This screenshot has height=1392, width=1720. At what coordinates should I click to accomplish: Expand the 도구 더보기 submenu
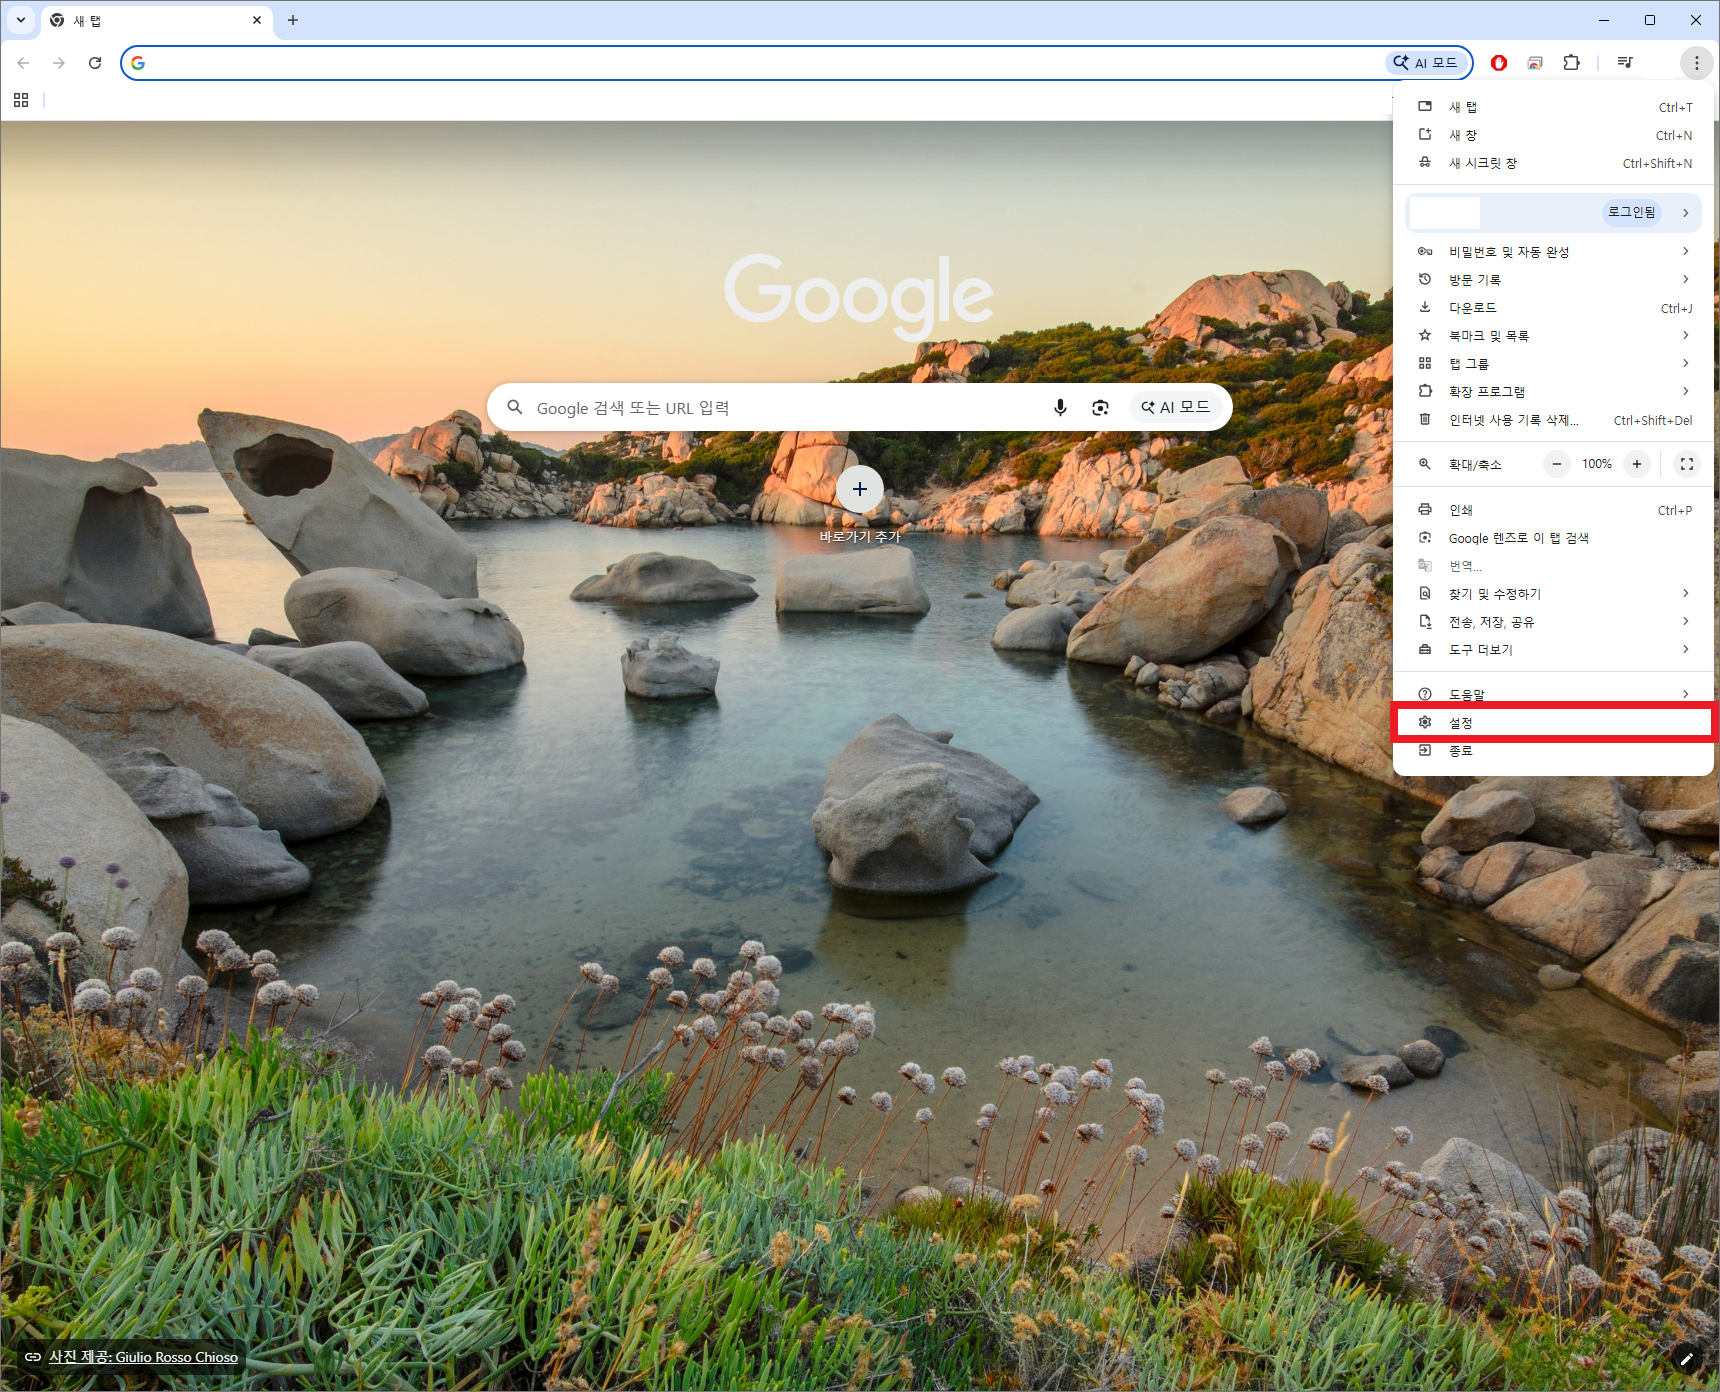(x=1554, y=650)
